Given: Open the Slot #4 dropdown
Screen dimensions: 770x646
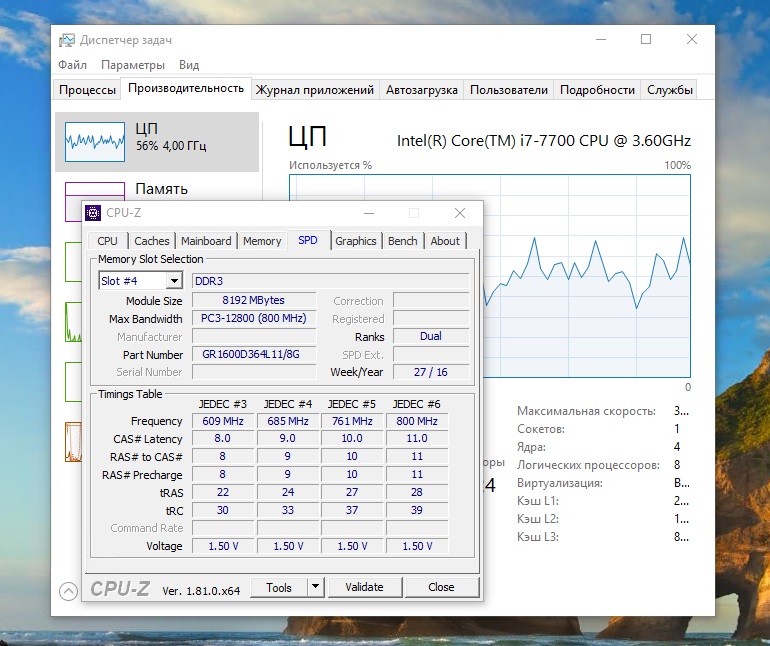Looking at the screenshot, I should coord(174,281).
